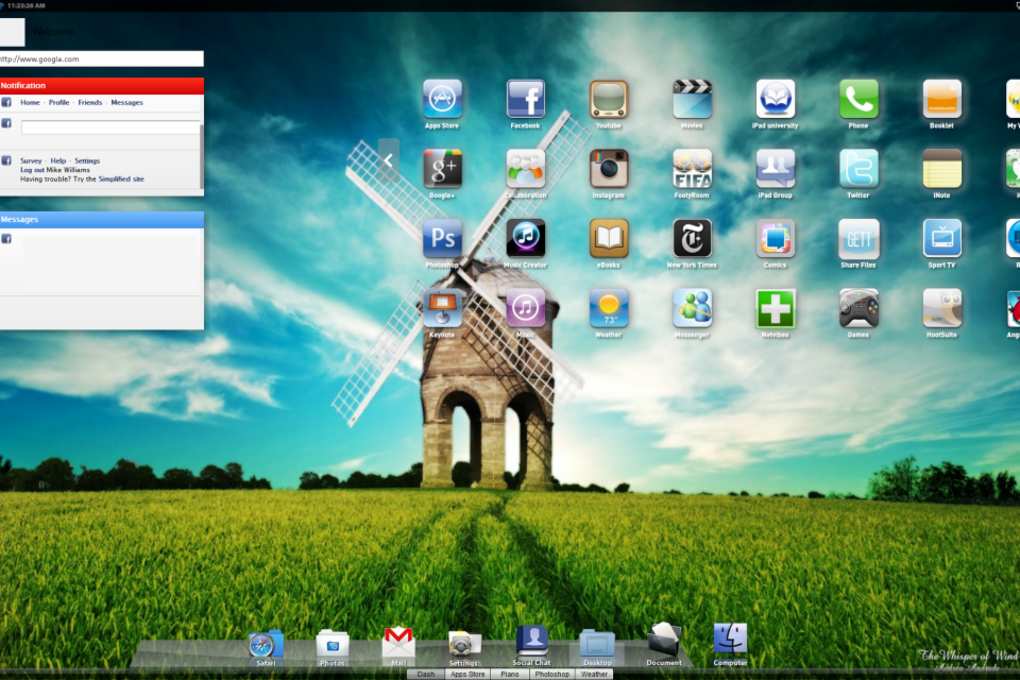Open the Apps Store icon
Screen dimensions: 1020x680
tap(442, 99)
